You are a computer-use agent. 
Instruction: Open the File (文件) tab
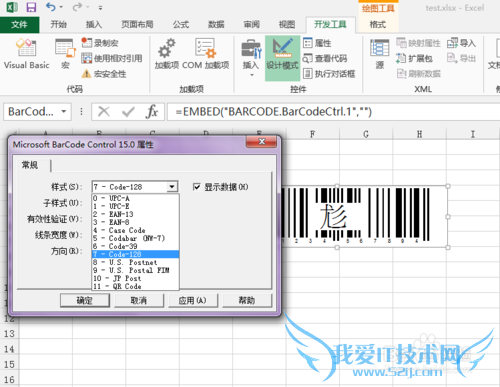pos(20,25)
